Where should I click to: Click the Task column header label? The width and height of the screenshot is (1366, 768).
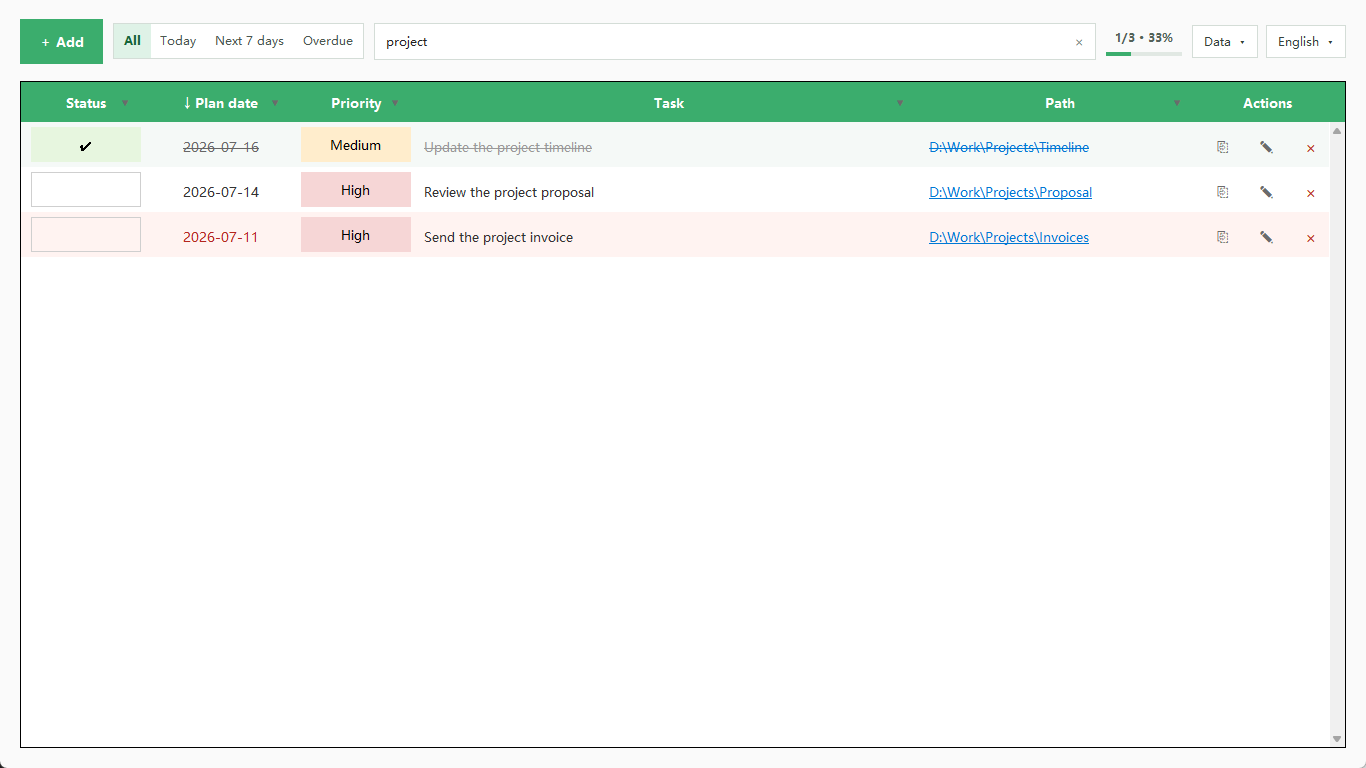coord(669,103)
